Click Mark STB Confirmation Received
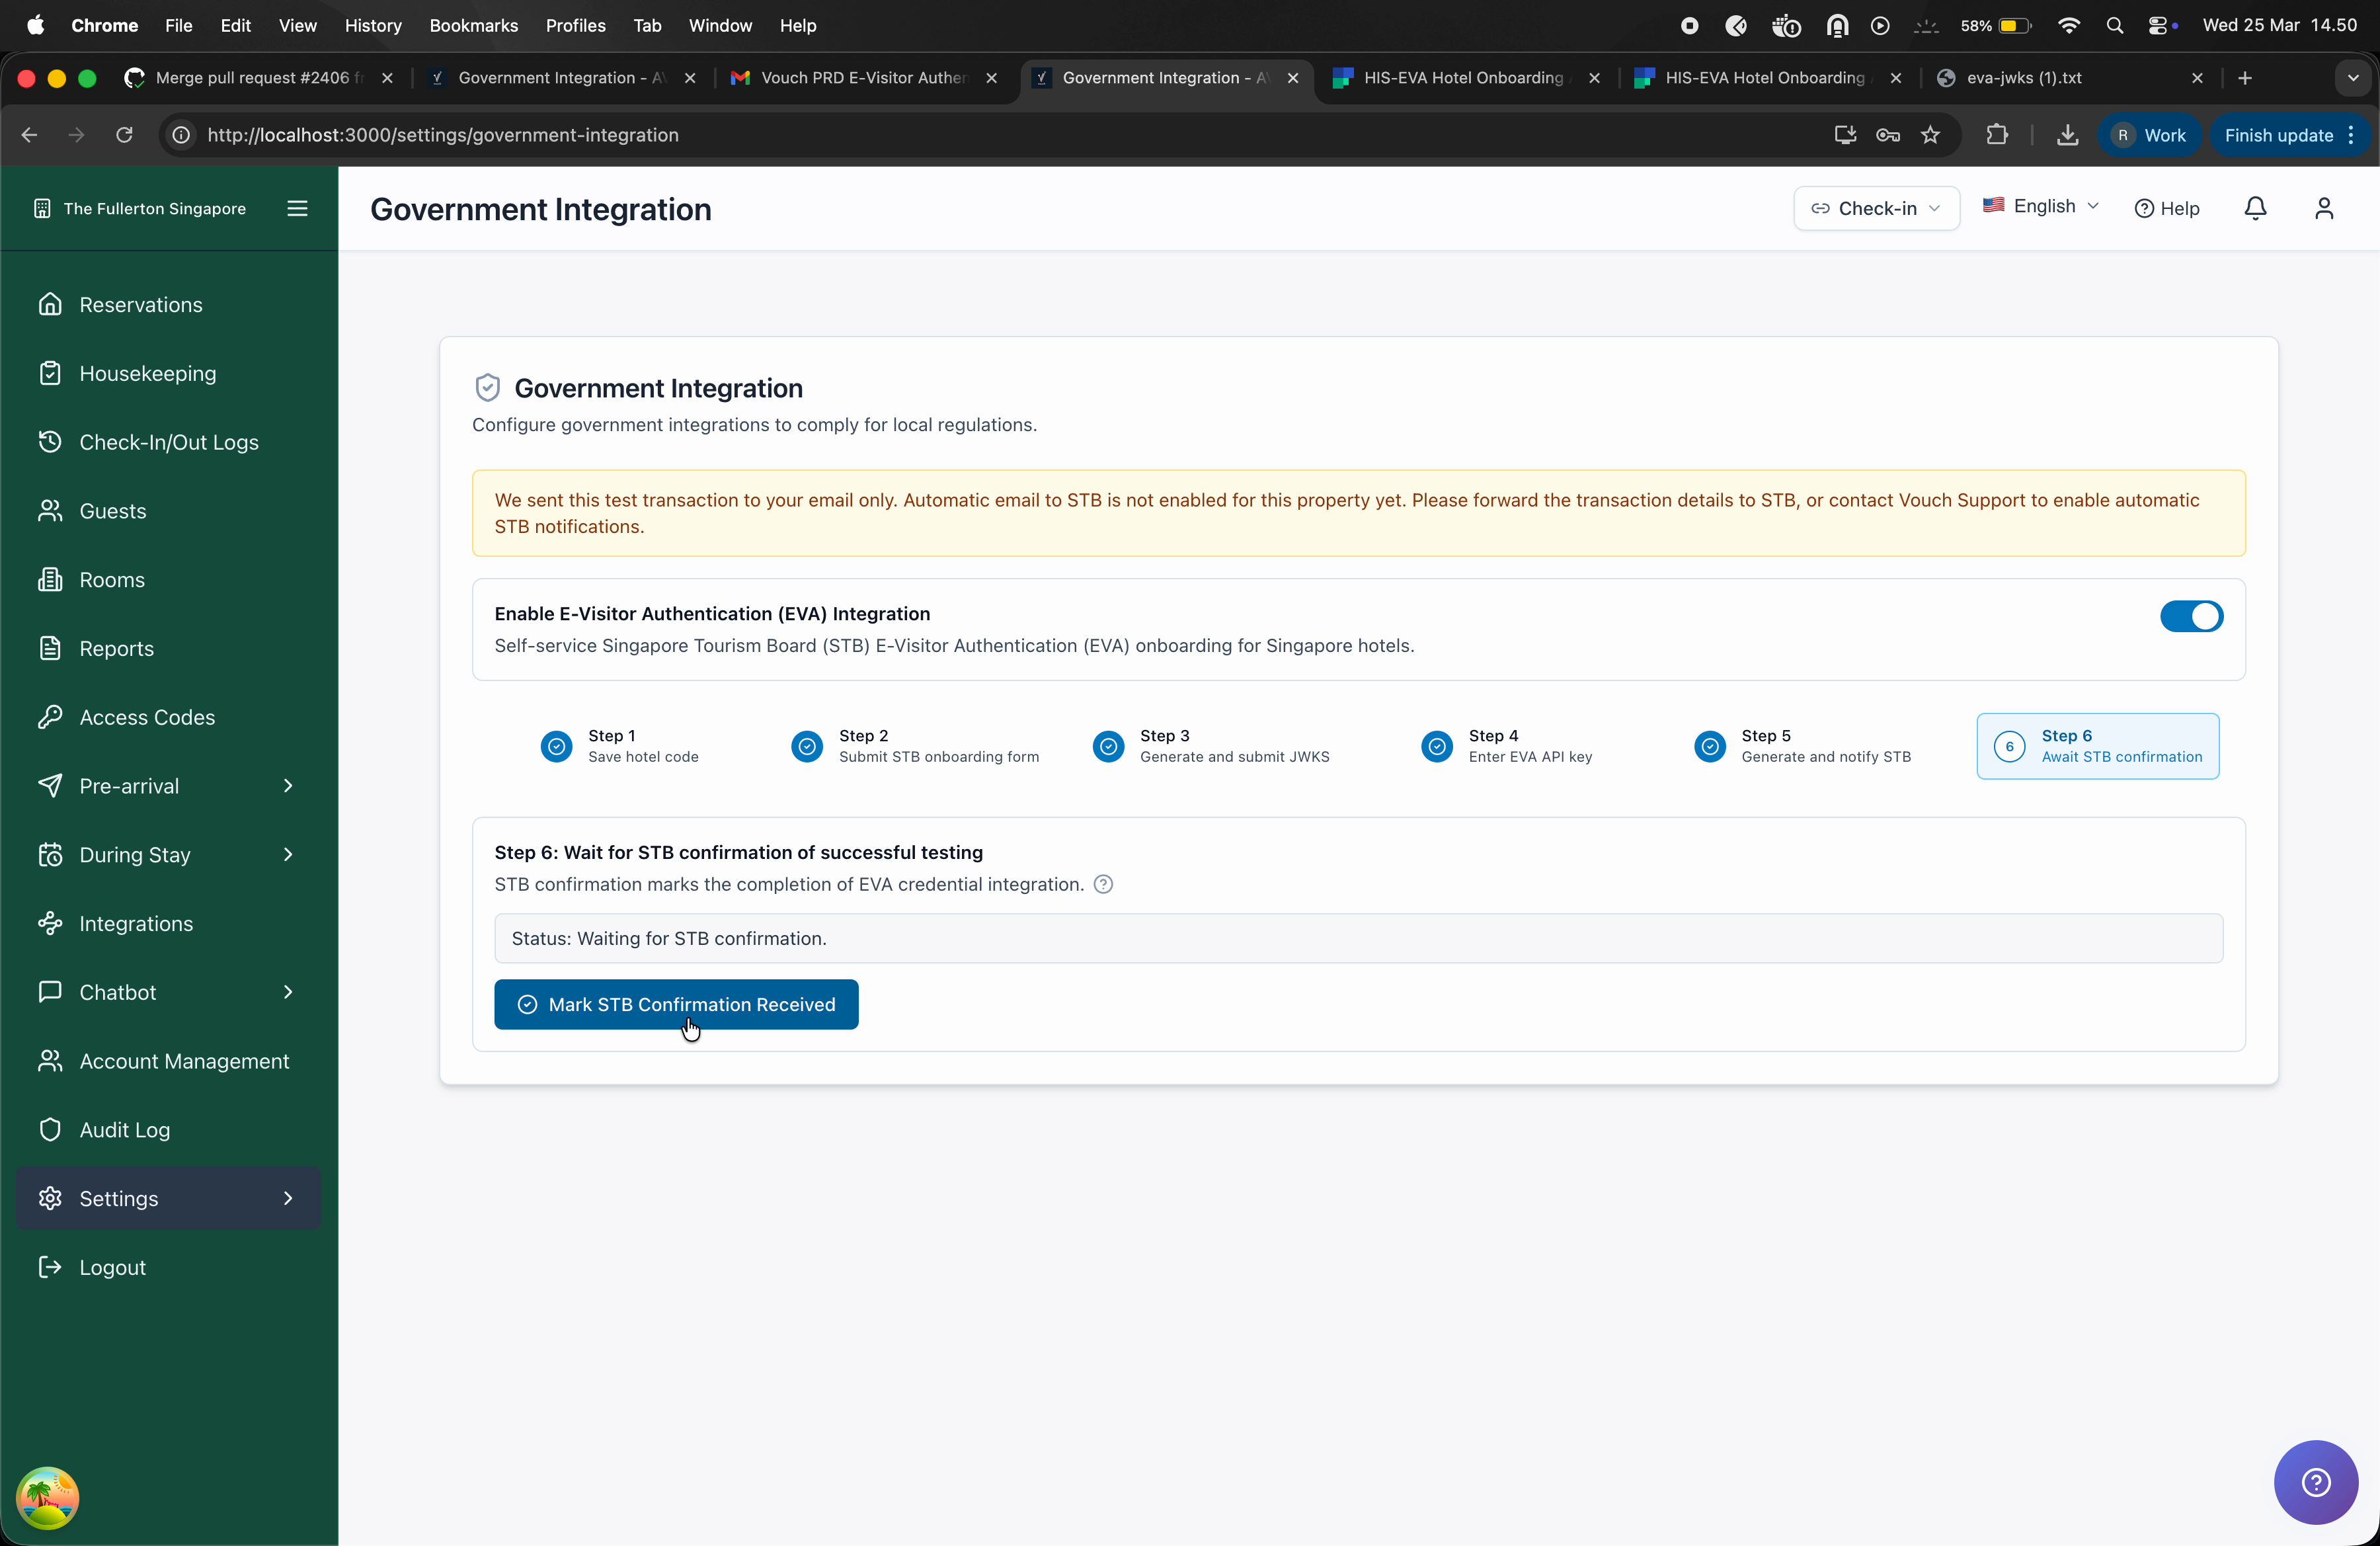Screen dimensions: 2380x1546 [x=676, y=1004]
